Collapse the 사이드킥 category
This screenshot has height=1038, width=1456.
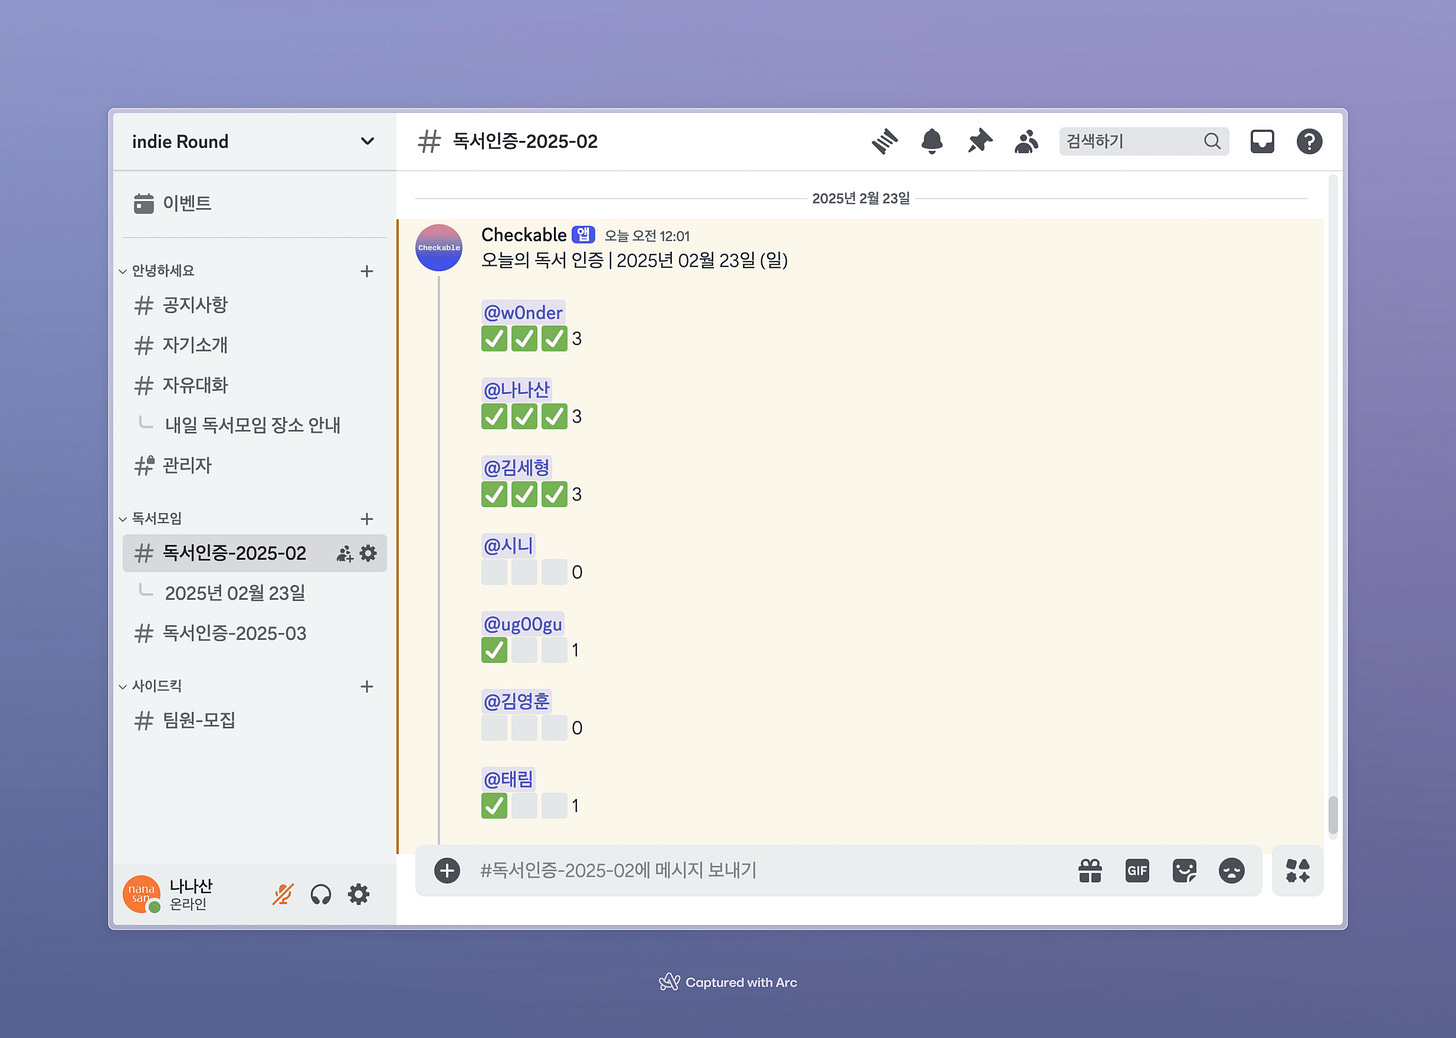click(x=150, y=686)
